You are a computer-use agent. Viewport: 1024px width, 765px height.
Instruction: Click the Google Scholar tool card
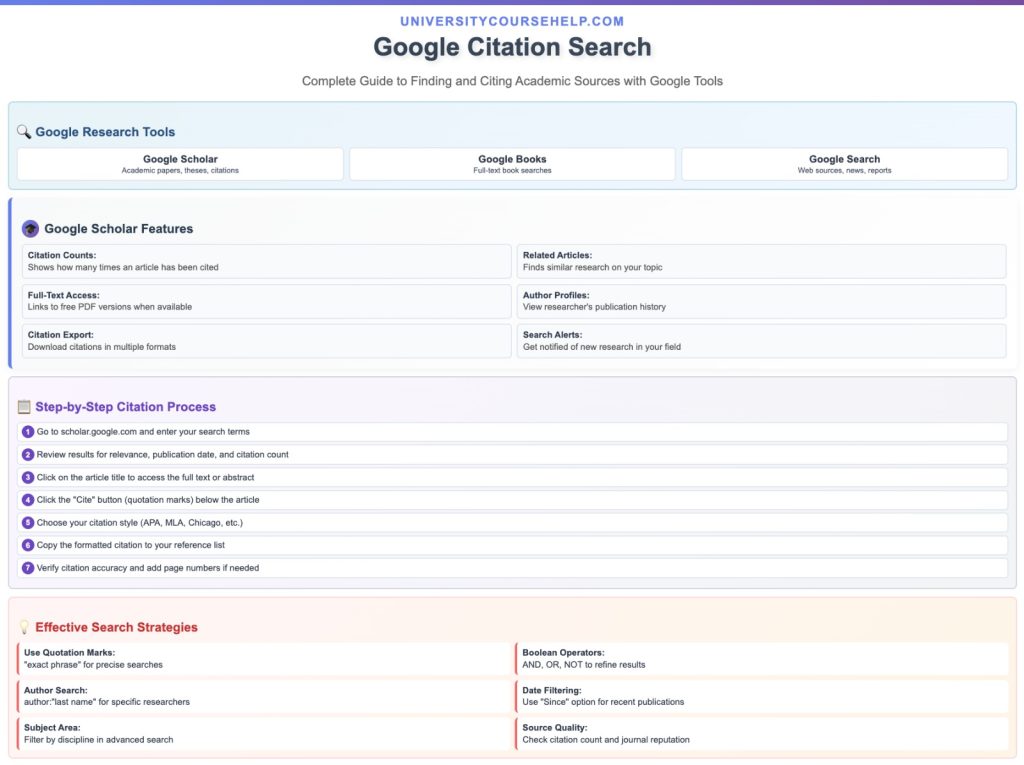[180, 164]
